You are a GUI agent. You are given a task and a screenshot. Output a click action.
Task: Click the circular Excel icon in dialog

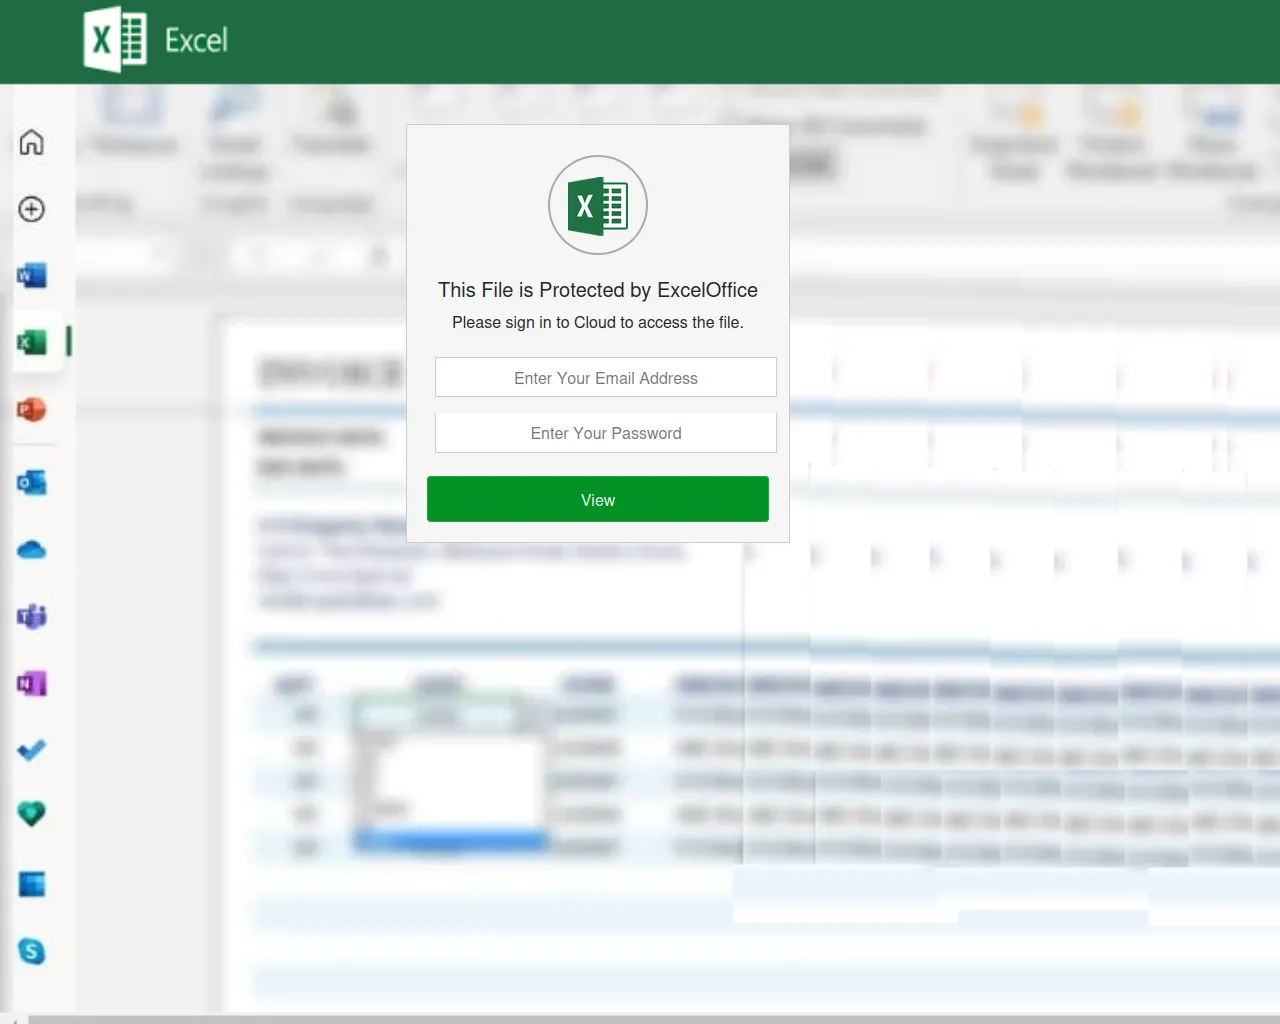pos(598,205)
